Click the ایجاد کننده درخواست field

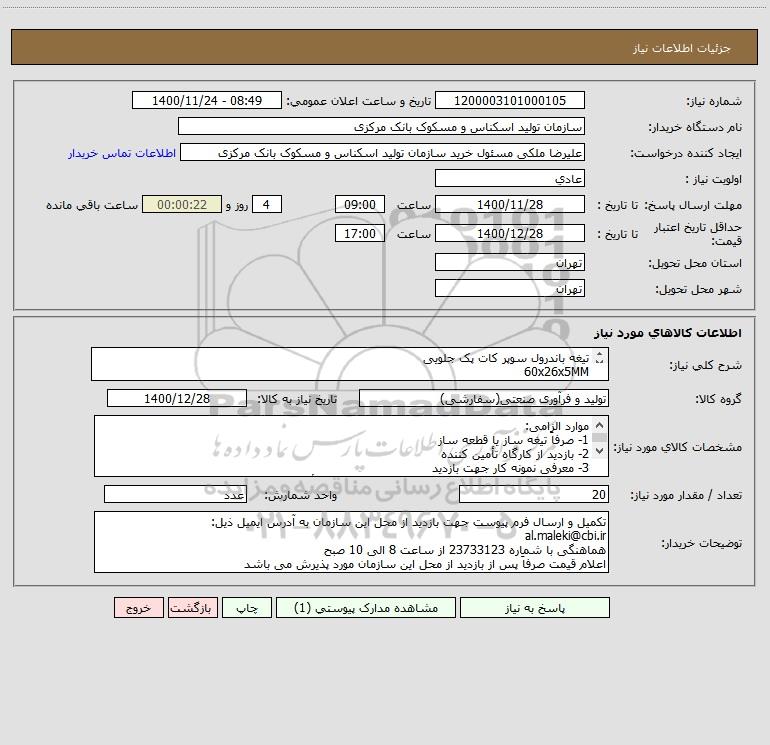[x=383, y=152]
